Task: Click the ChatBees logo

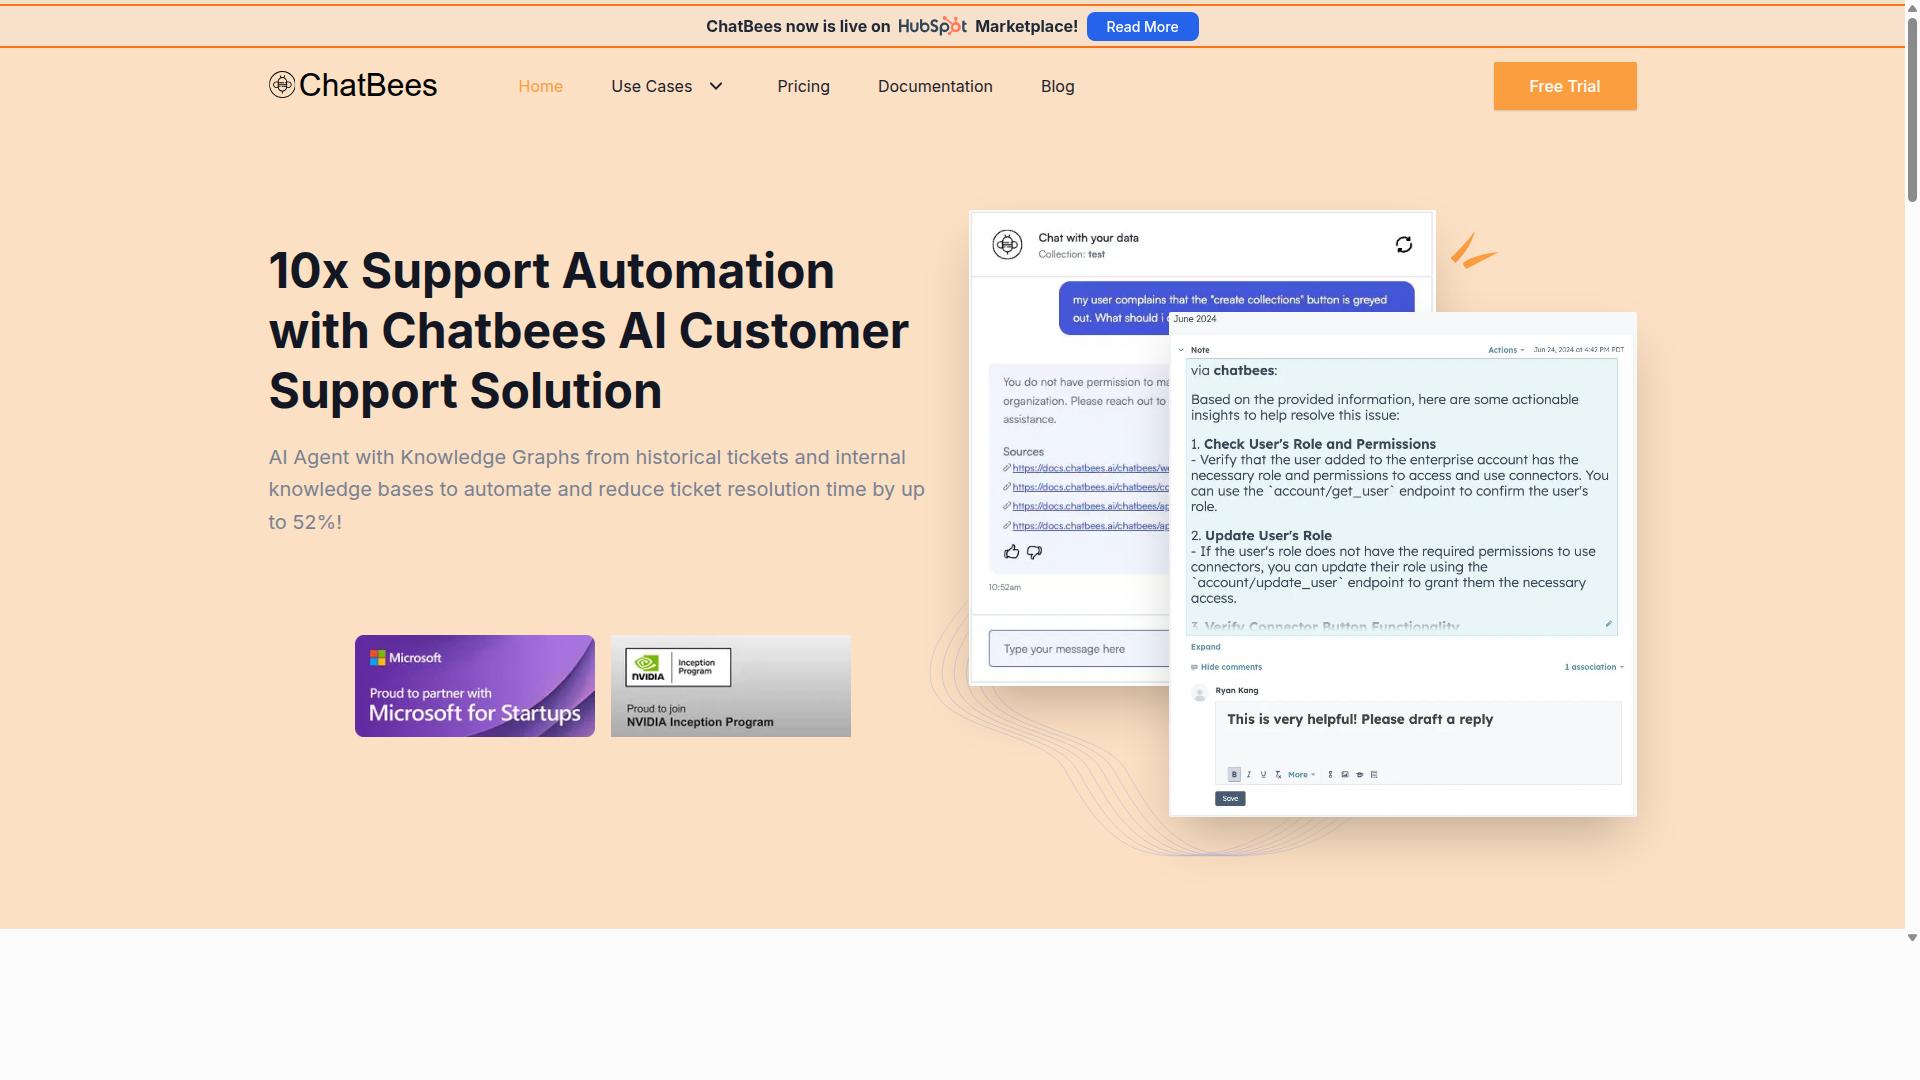Action: click(352, 85)
